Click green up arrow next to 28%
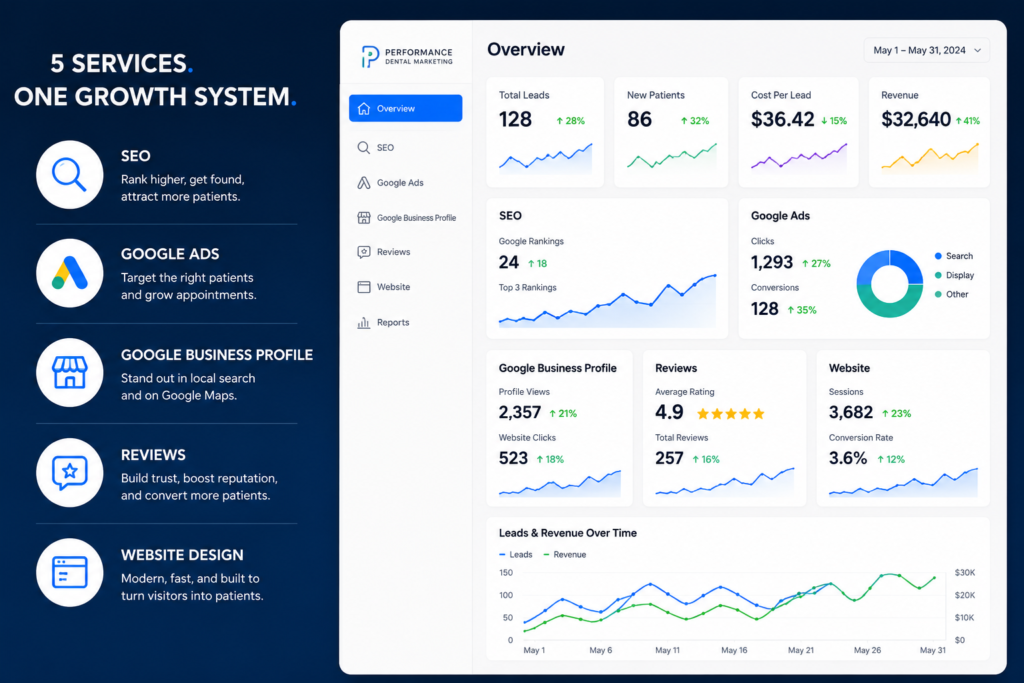 560,121
